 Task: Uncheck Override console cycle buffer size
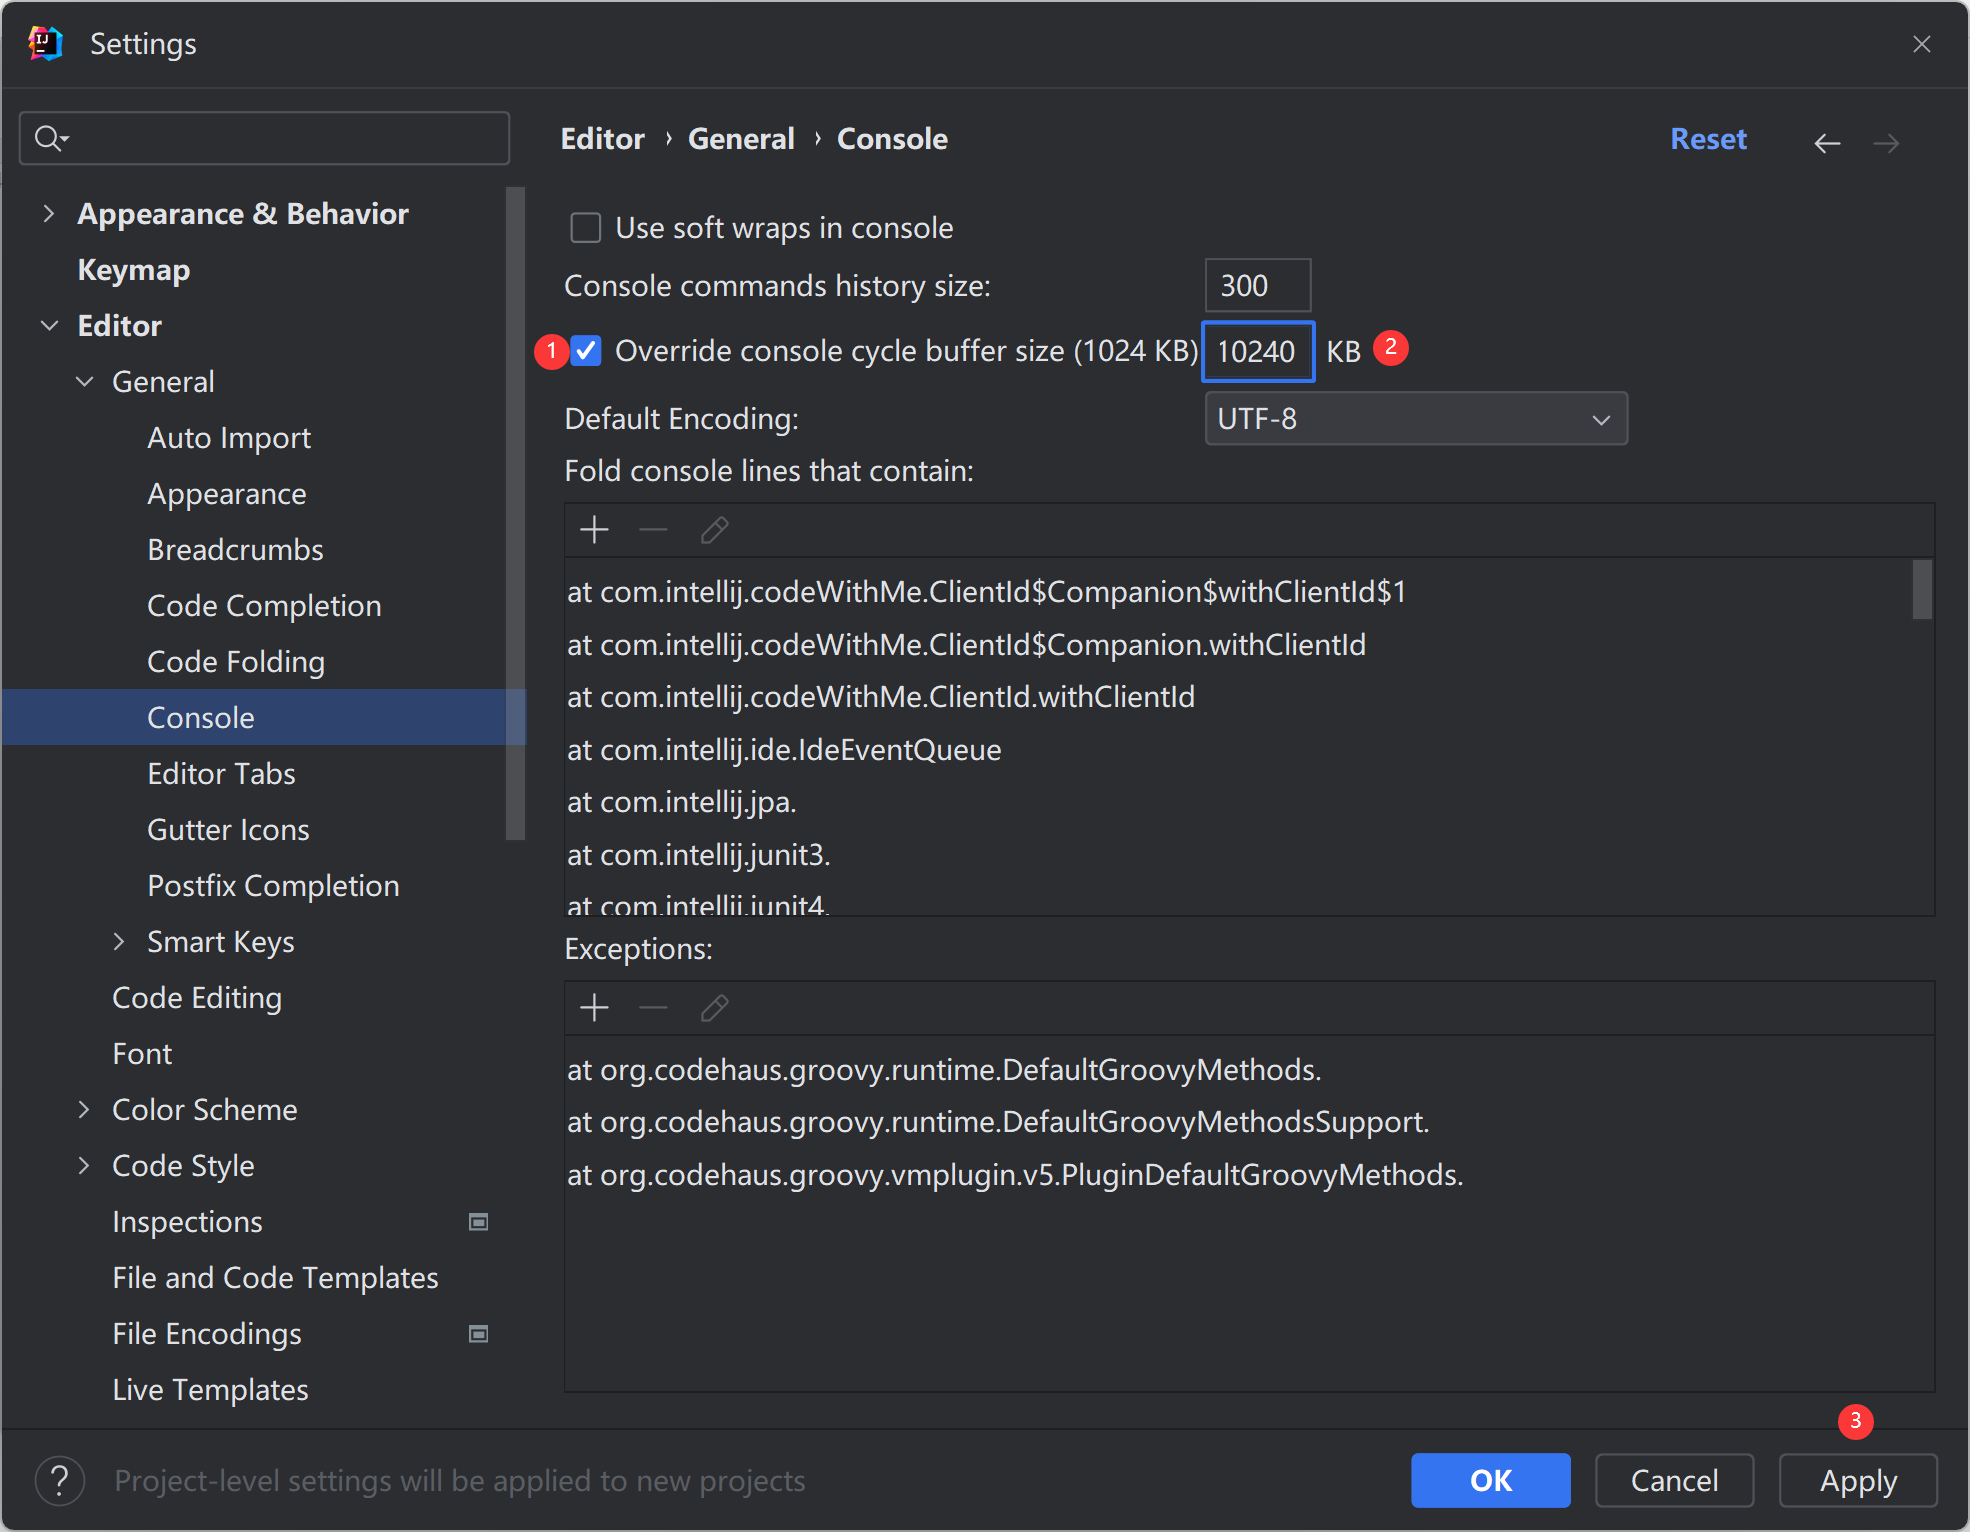click(586, 351)
